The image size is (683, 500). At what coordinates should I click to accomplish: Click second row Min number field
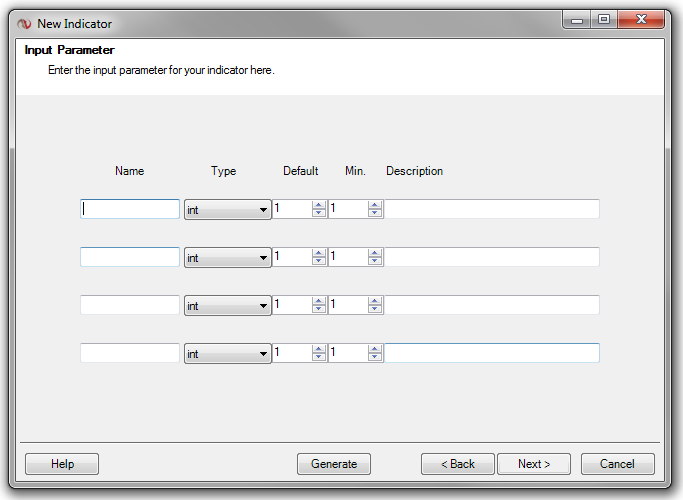coord(348,257)
